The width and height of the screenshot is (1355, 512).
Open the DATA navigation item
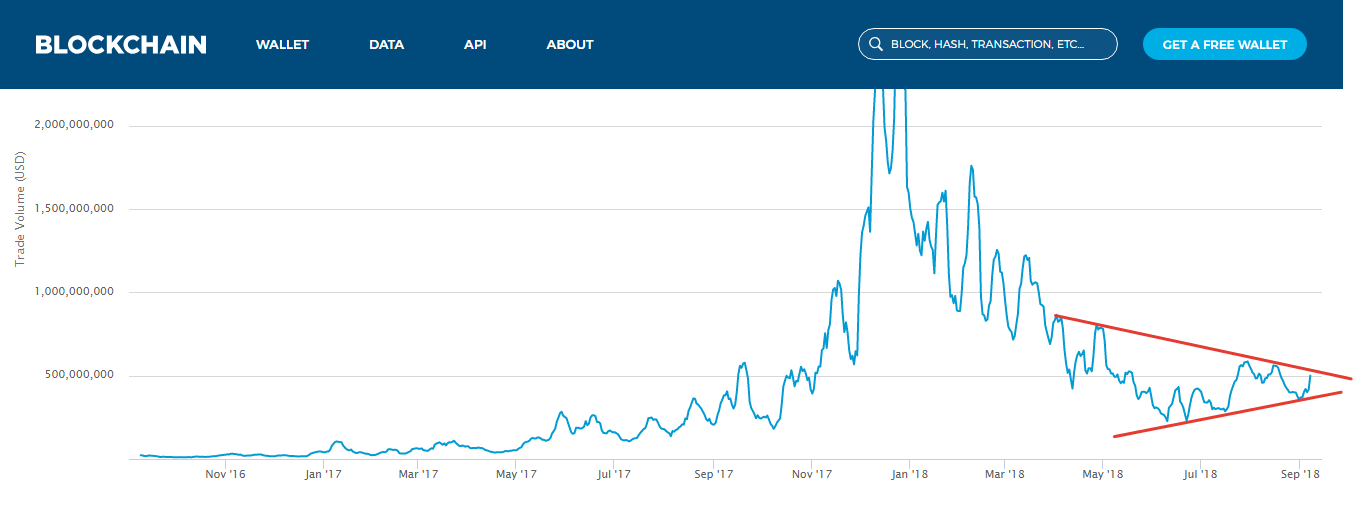point(386,44)
